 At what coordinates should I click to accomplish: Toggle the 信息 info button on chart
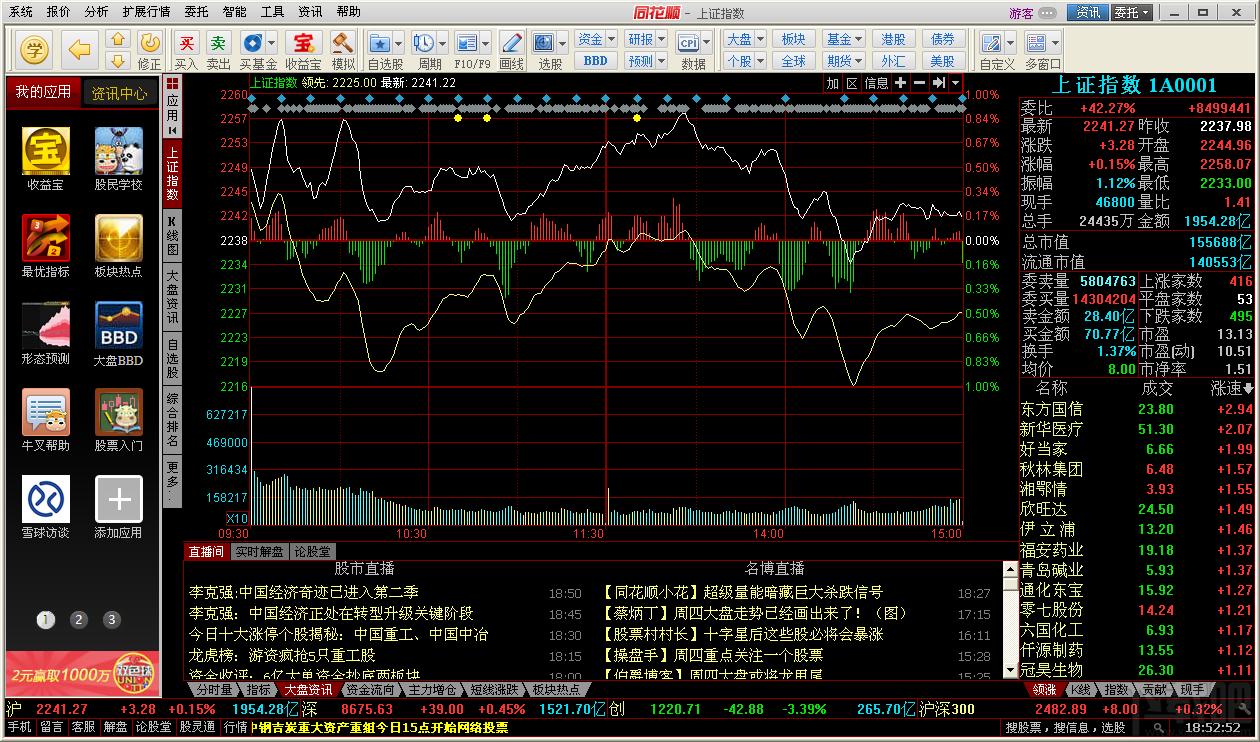tap(876, 83)
